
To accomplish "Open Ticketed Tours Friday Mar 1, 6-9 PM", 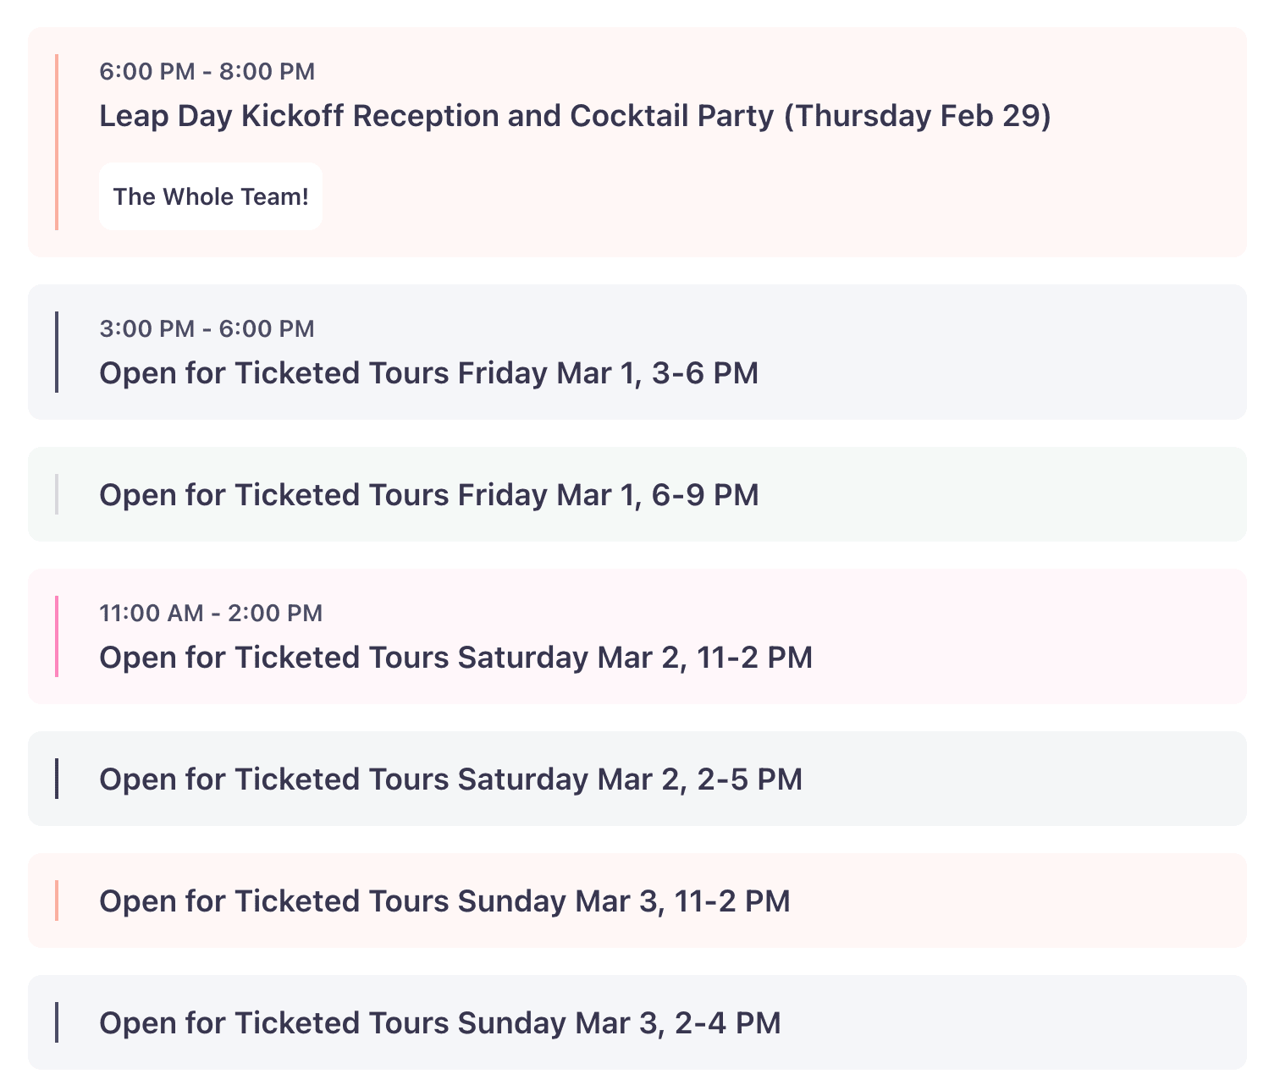I will pos(429,495).
